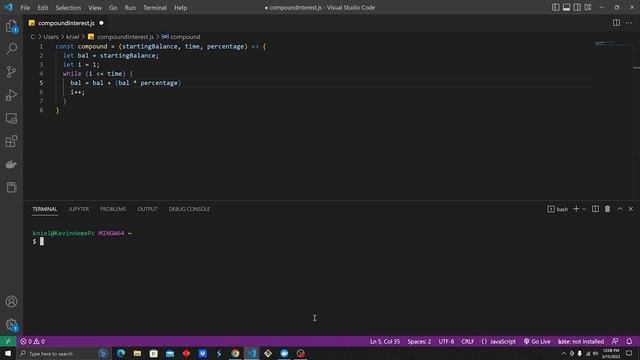Open the notebook-style icon below Docker
Screen dimensions: 640x360
point(11,187)
